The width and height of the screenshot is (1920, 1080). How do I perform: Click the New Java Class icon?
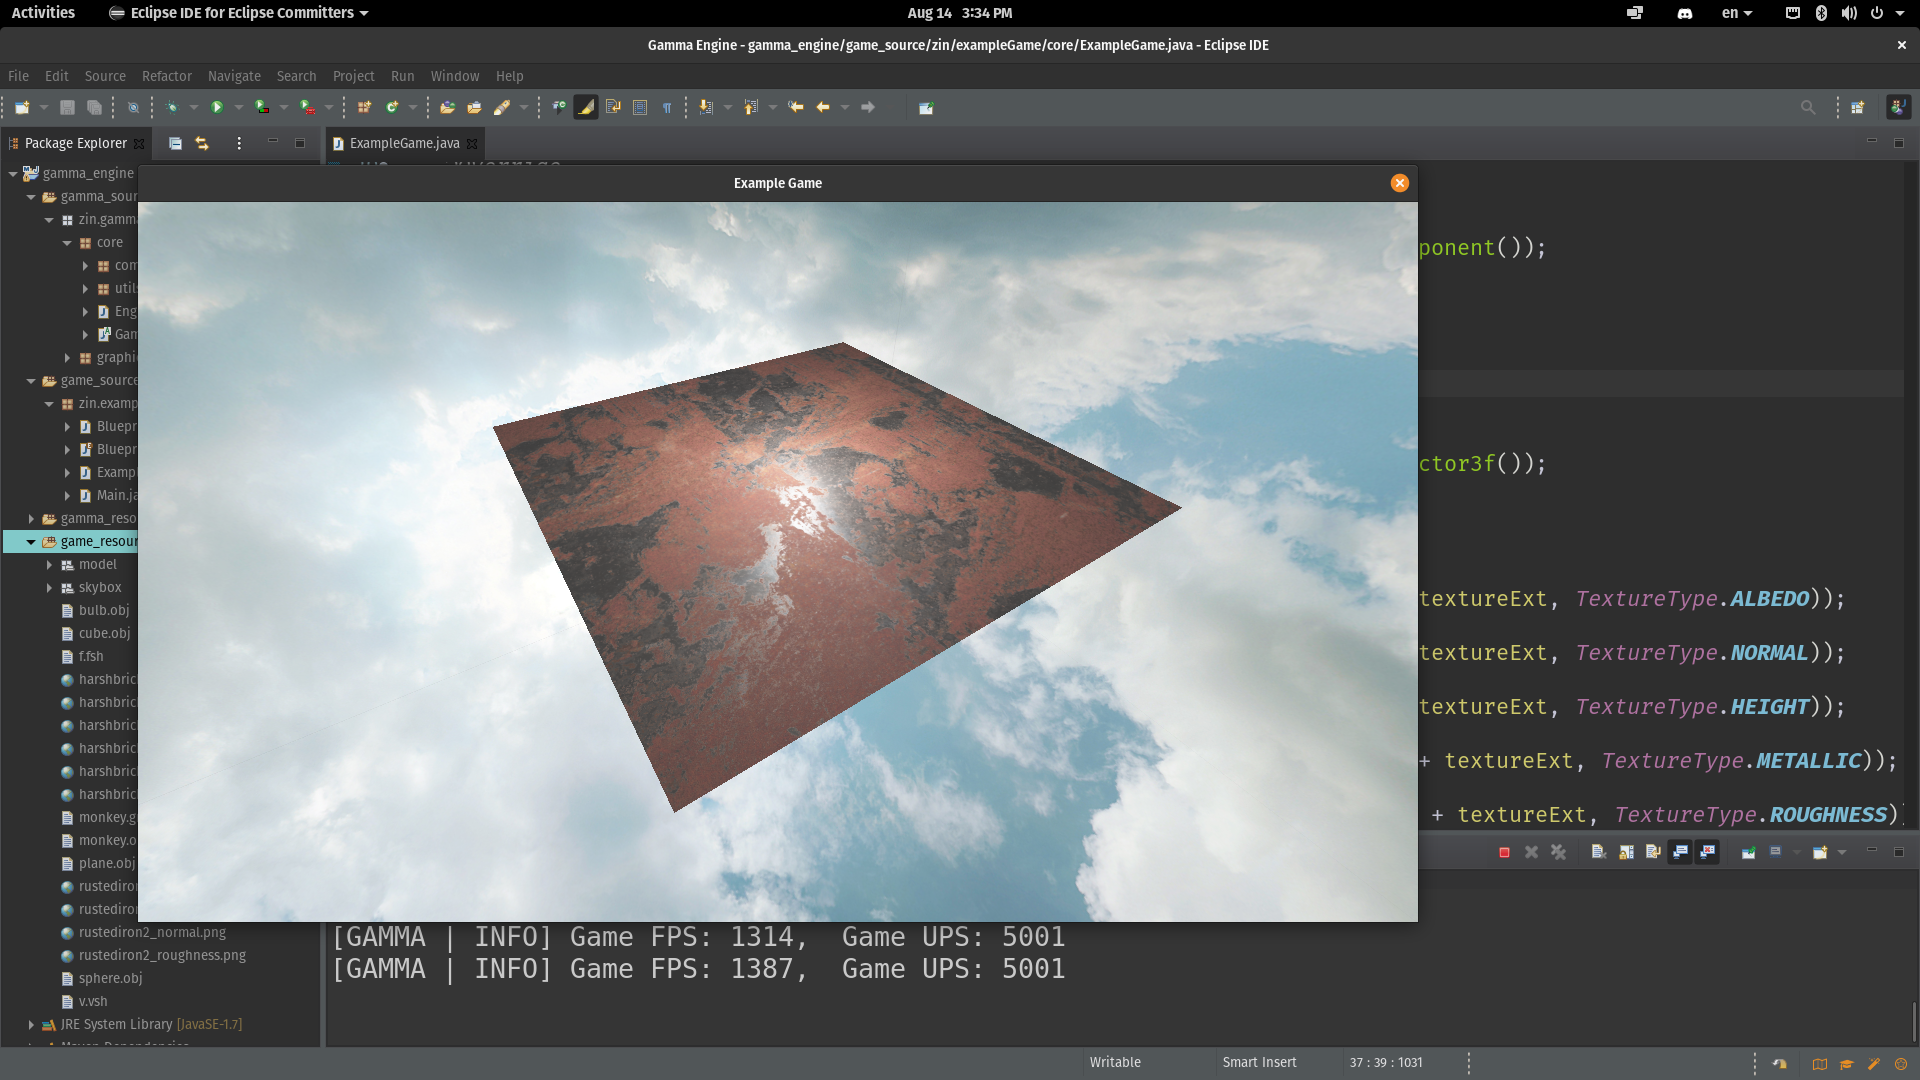pyautogui.click(x=392, y=108)
